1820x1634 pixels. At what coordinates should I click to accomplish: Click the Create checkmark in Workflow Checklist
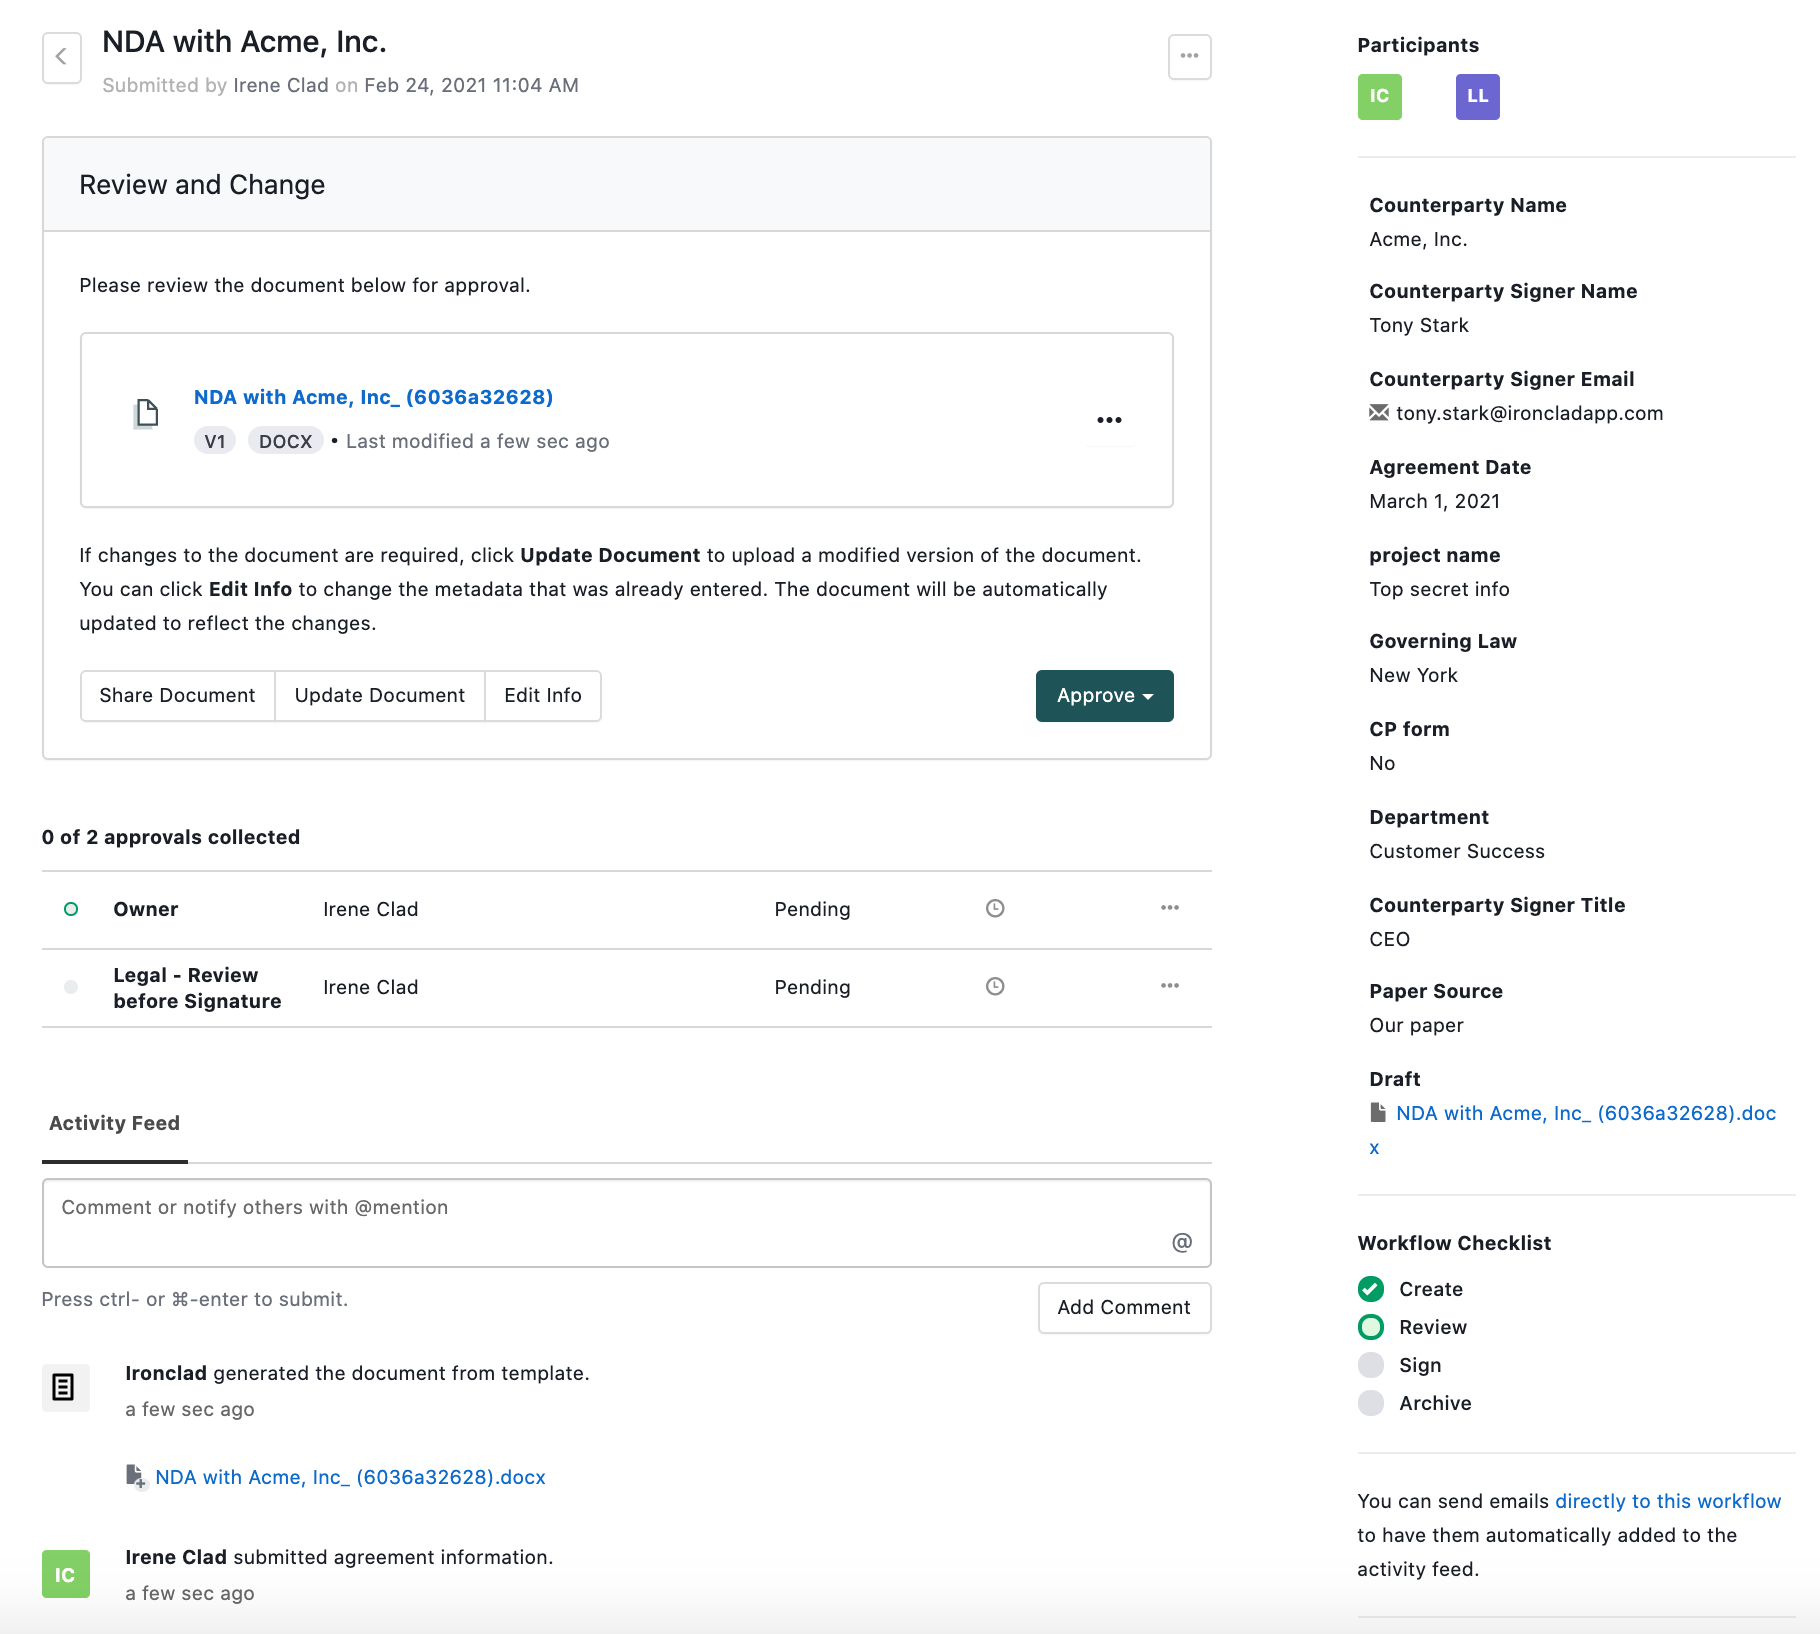tap(1371, 1289)
